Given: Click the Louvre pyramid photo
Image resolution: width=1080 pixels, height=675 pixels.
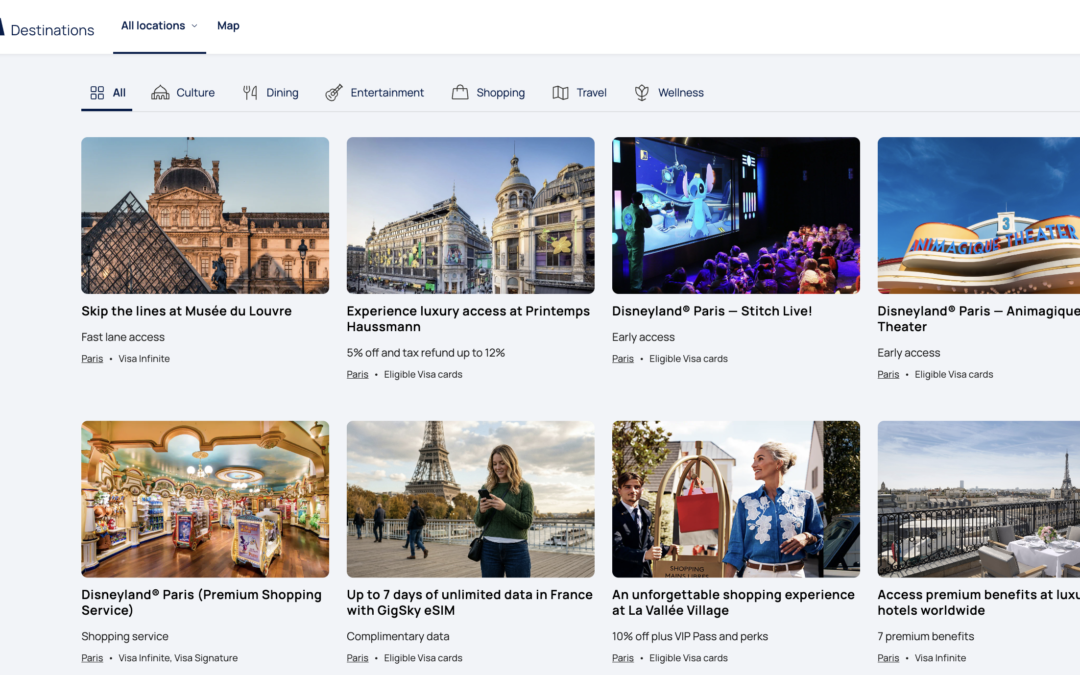Looking at the screenshot, I should click(205, 216).
